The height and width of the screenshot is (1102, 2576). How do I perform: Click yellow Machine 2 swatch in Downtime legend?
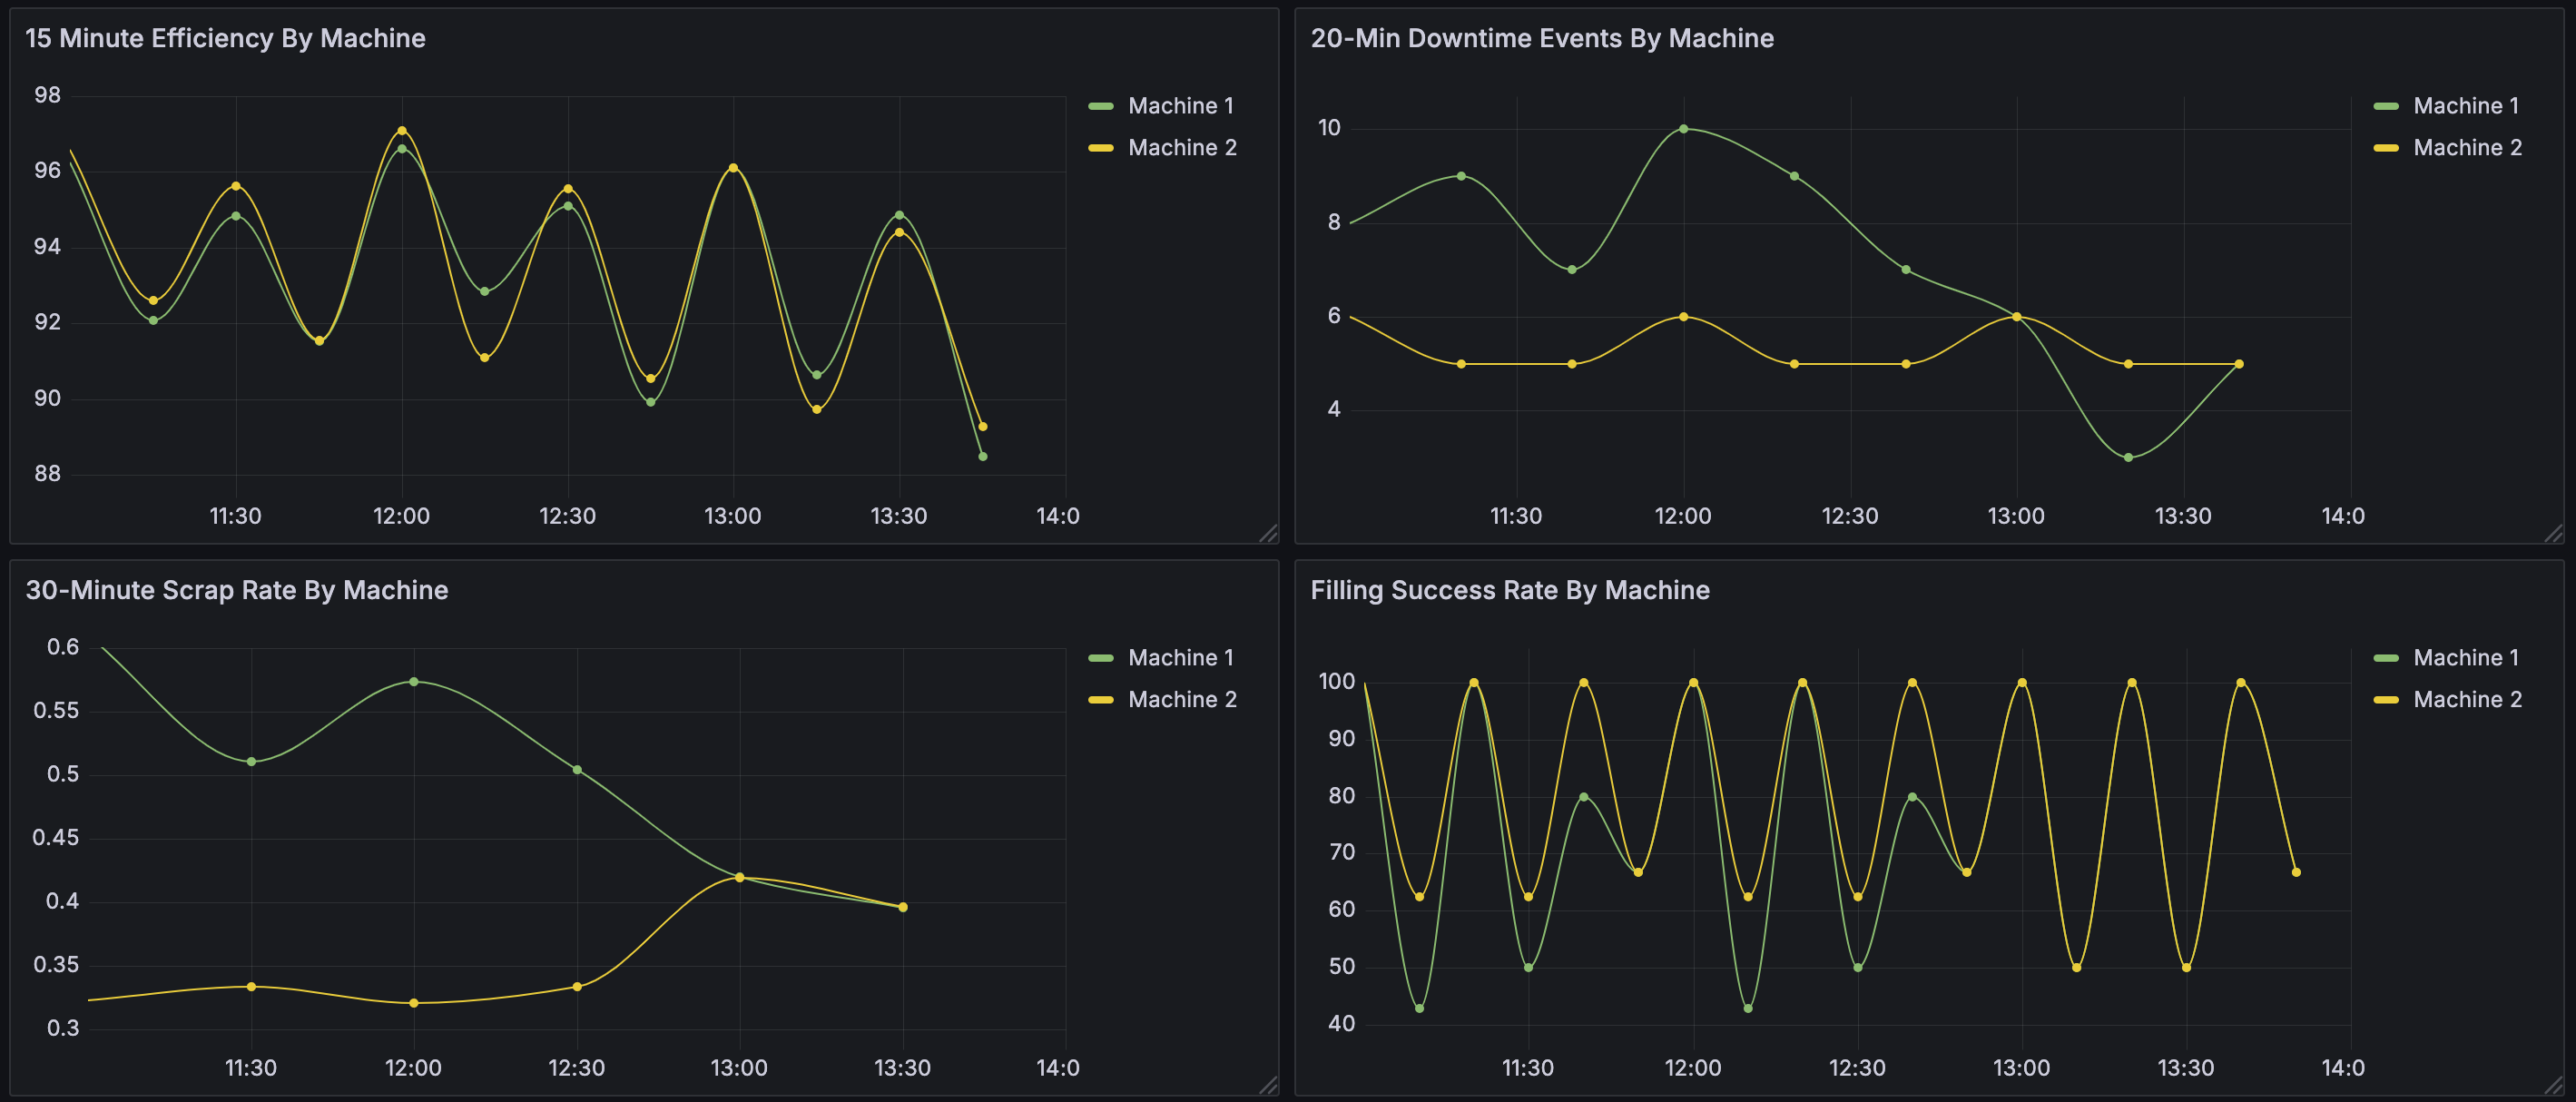tap(2386, 148)
